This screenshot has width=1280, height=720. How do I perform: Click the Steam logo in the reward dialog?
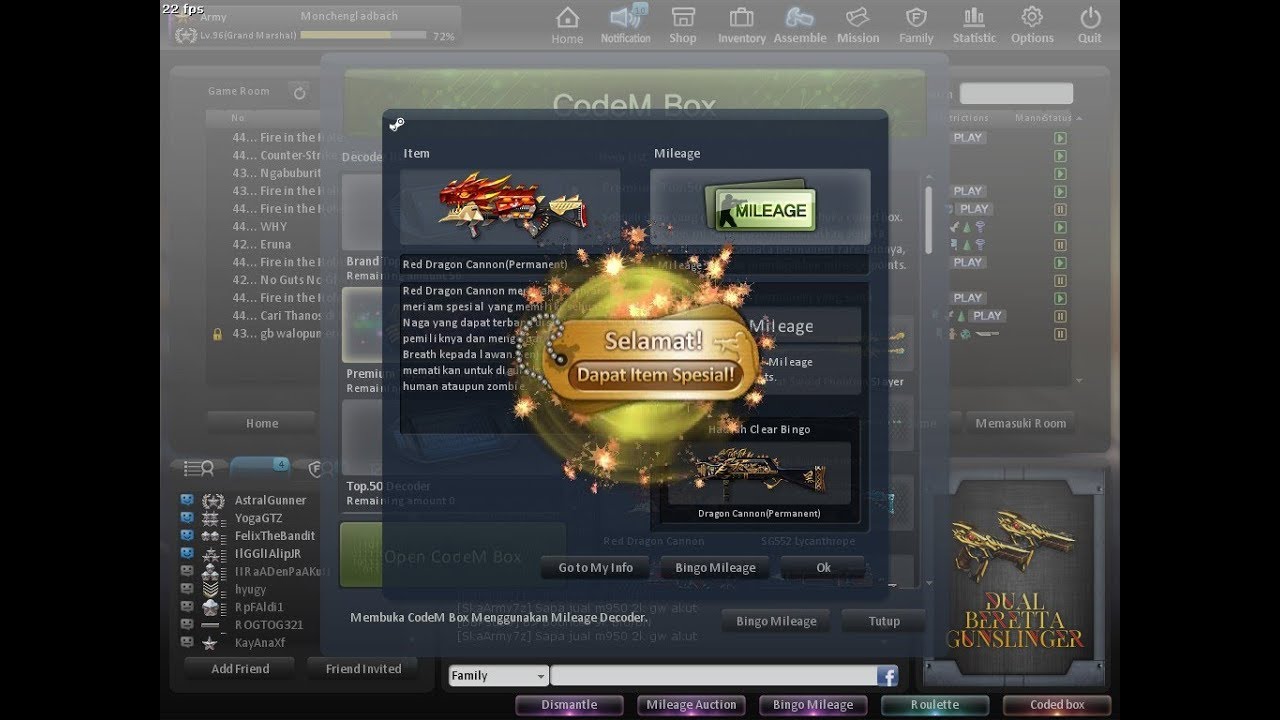click(397, 124)
